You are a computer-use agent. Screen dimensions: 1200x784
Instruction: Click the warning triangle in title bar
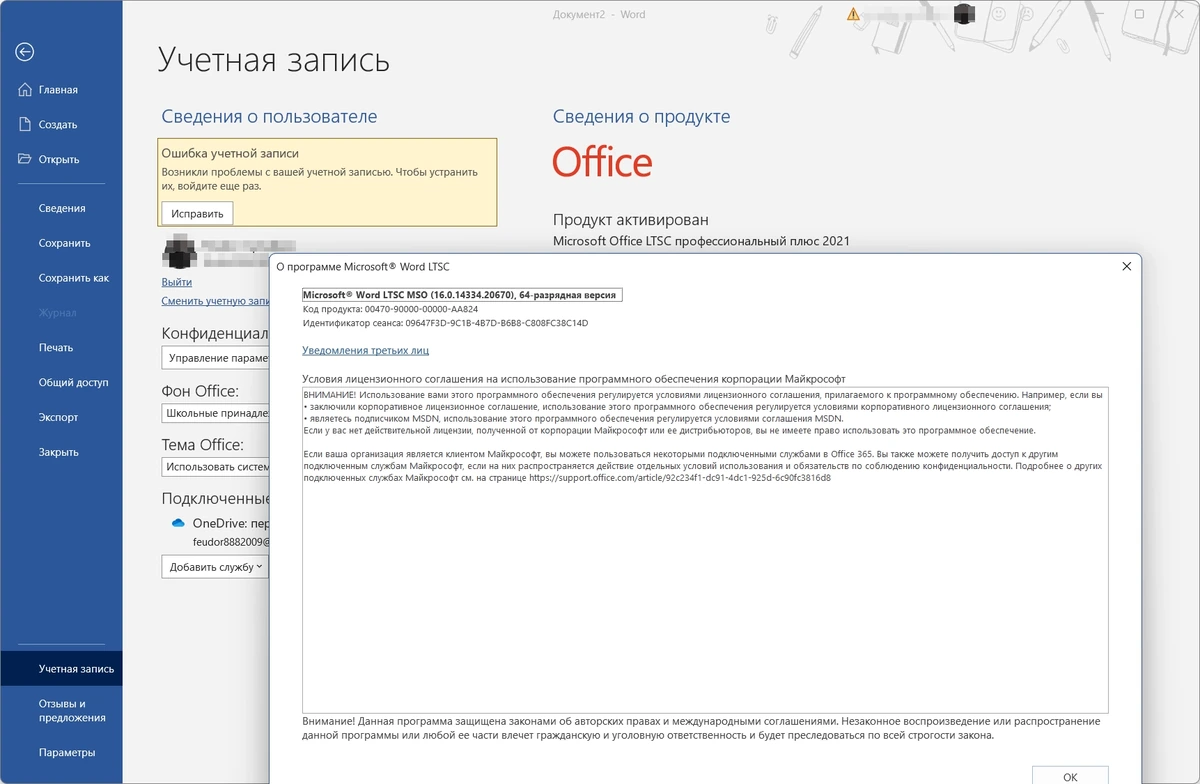coord(853,15)
